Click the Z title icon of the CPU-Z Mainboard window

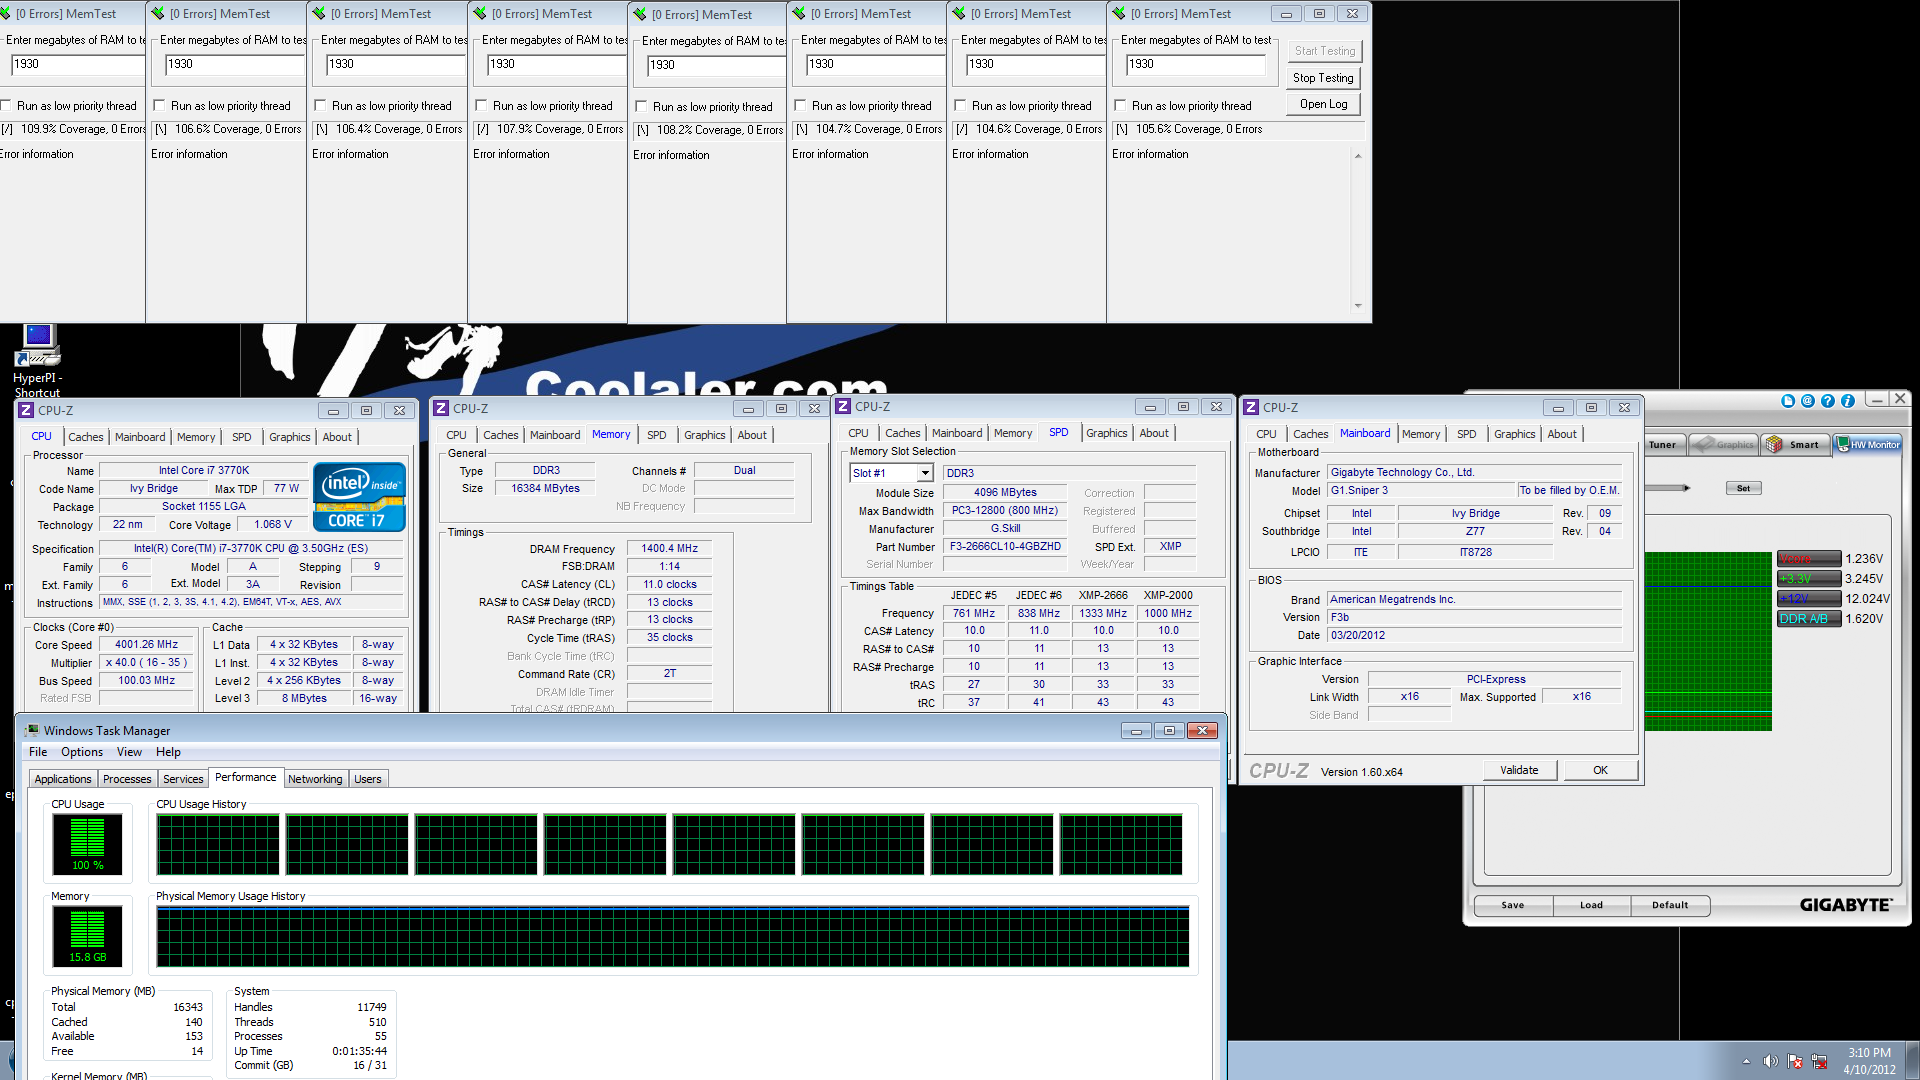(1251, 407)
